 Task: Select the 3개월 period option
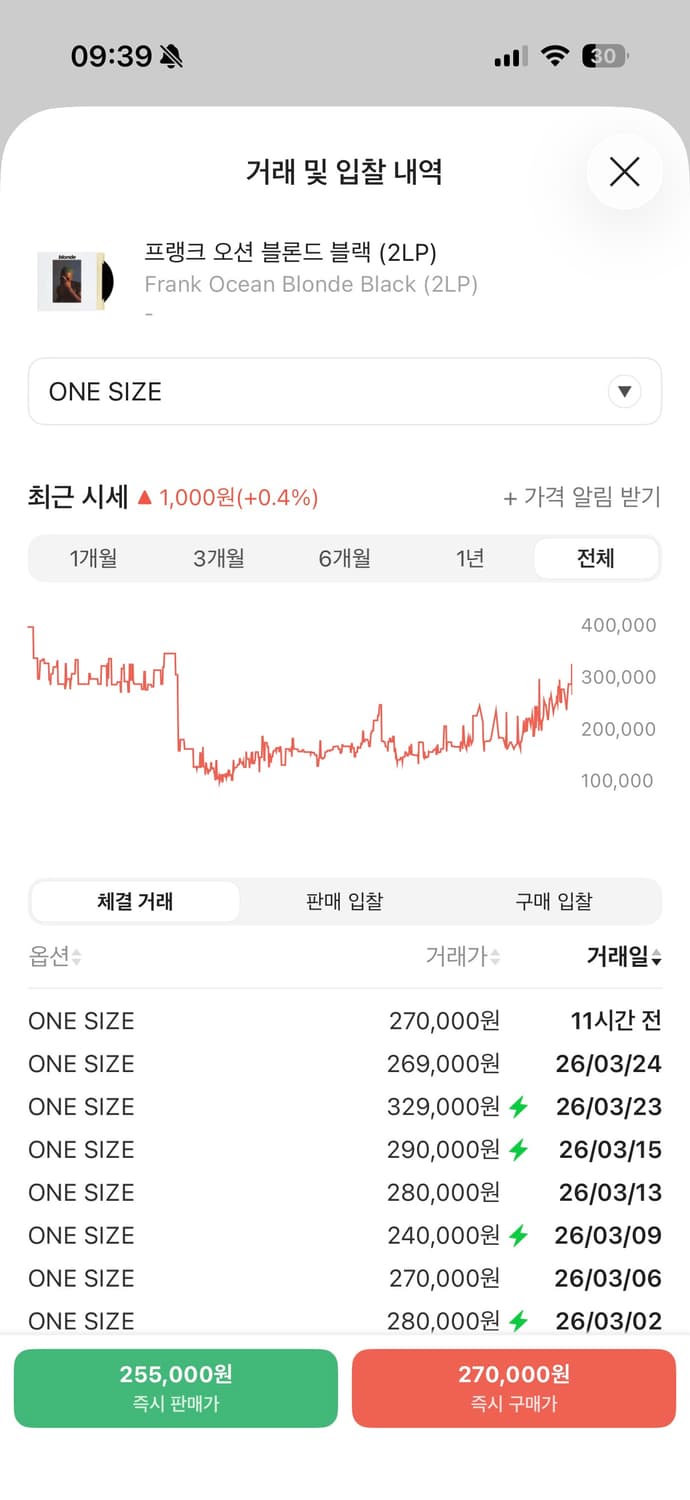click(219, 558)
